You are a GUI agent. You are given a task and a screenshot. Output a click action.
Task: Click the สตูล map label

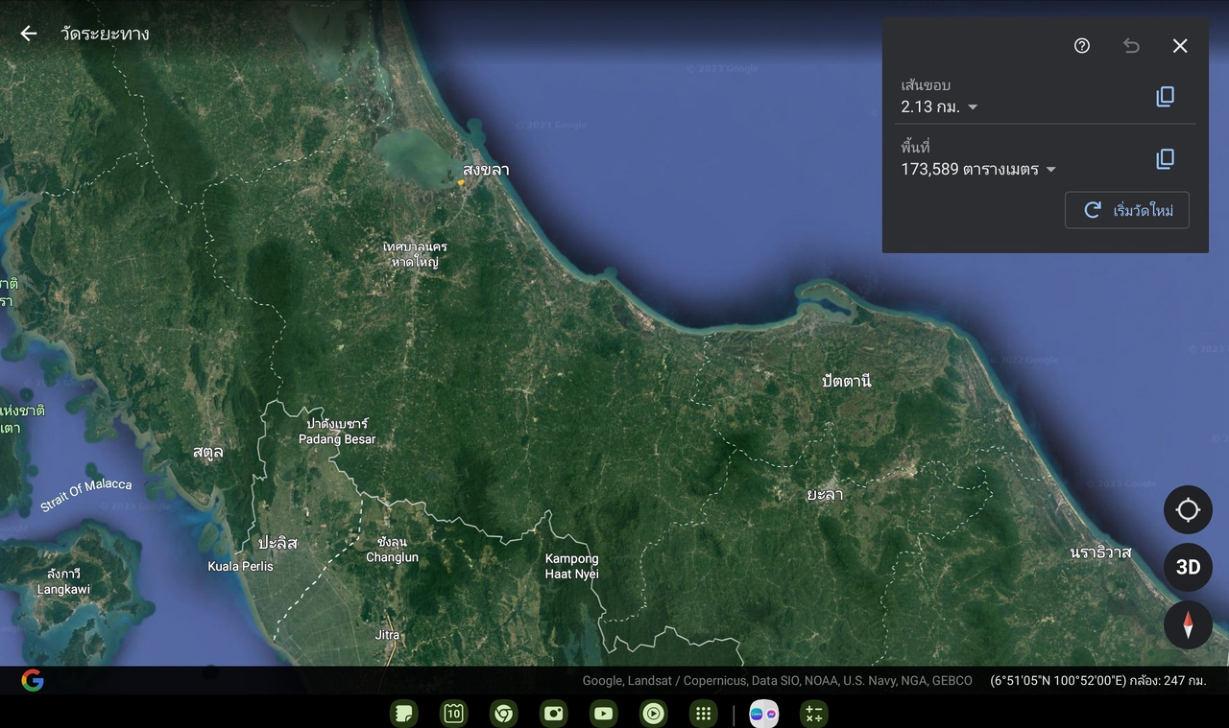tap(208, 452)
